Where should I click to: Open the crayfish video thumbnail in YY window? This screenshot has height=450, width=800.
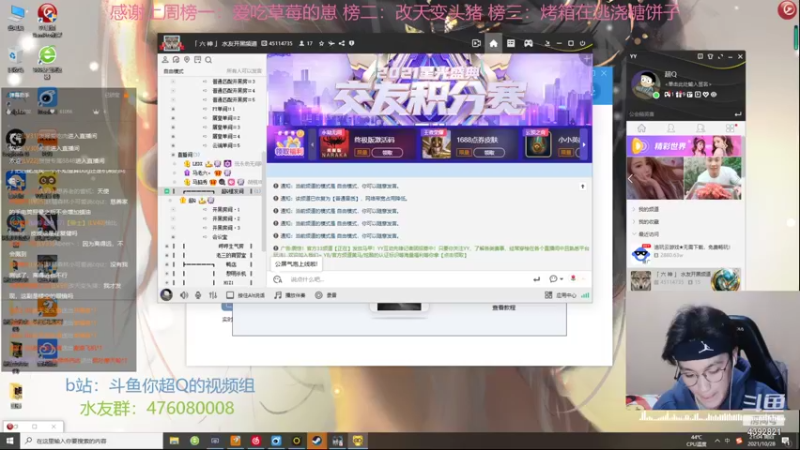pyautogui.click(x=713, y=178)
